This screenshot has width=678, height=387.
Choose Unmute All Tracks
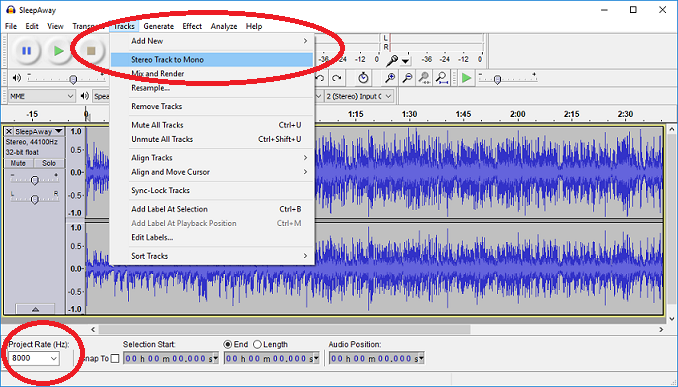click(211, 139)
